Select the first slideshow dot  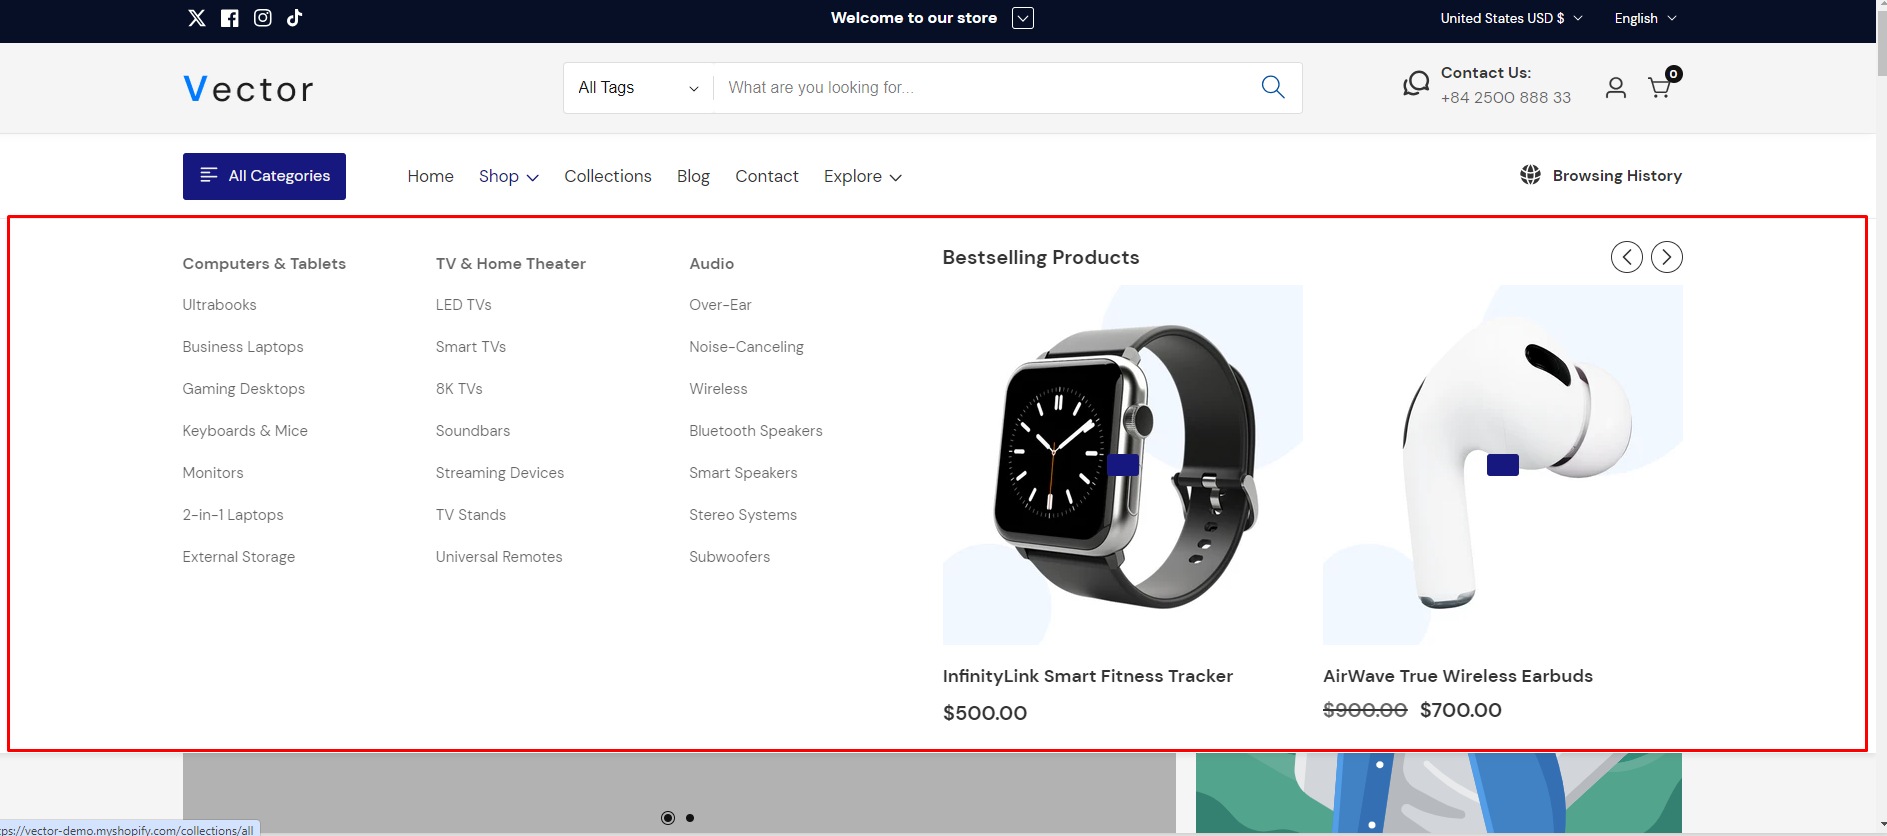[668, 818]
